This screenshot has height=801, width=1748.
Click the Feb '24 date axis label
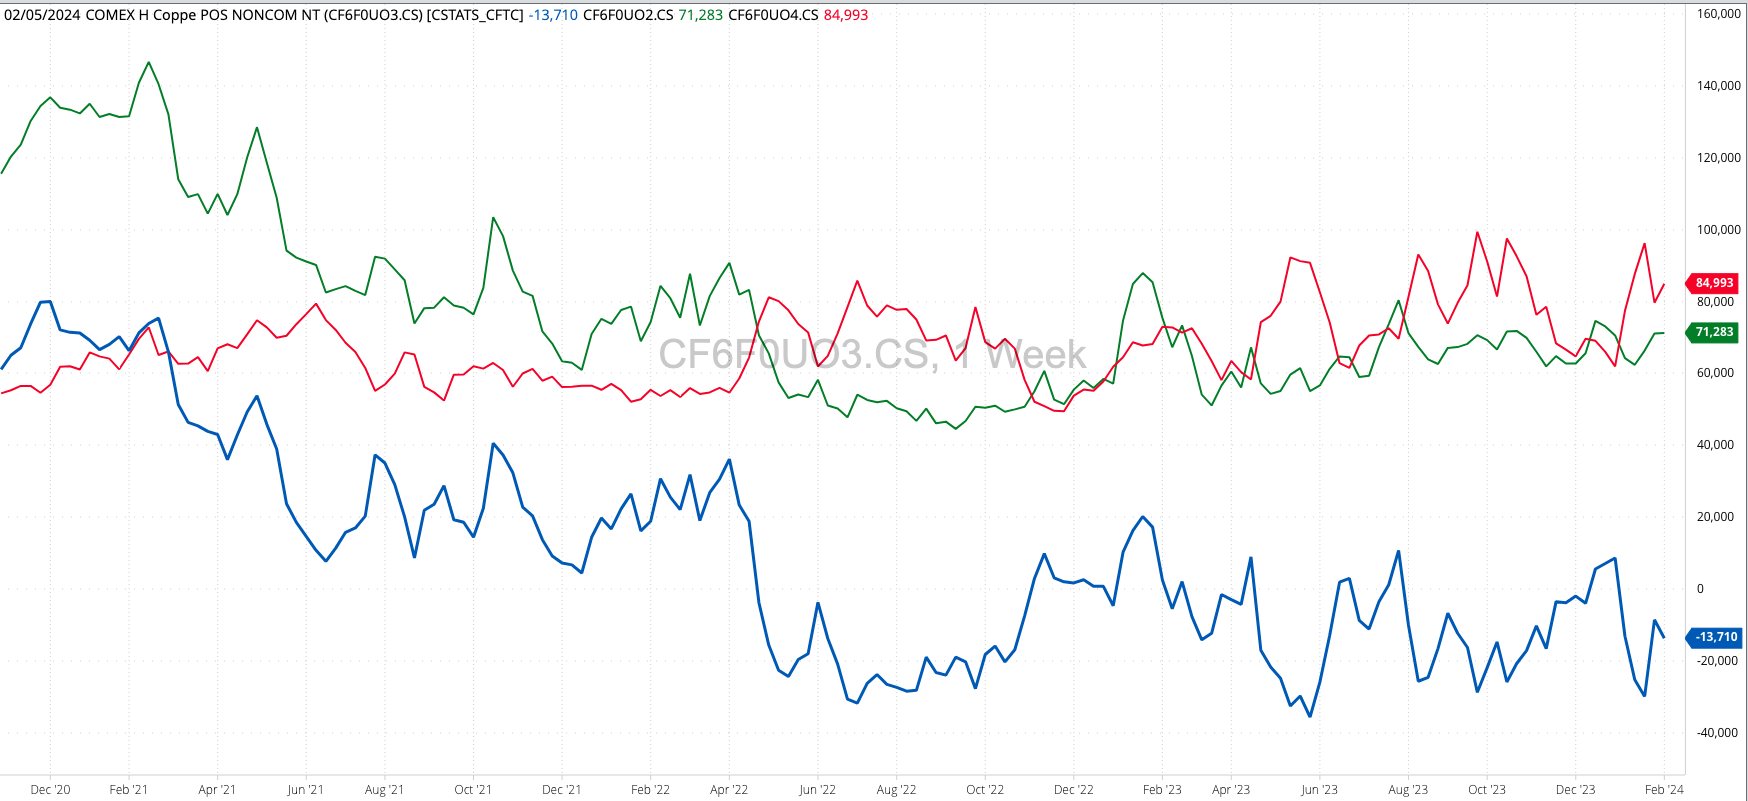pyautogui.click(x=1664, y=790)
